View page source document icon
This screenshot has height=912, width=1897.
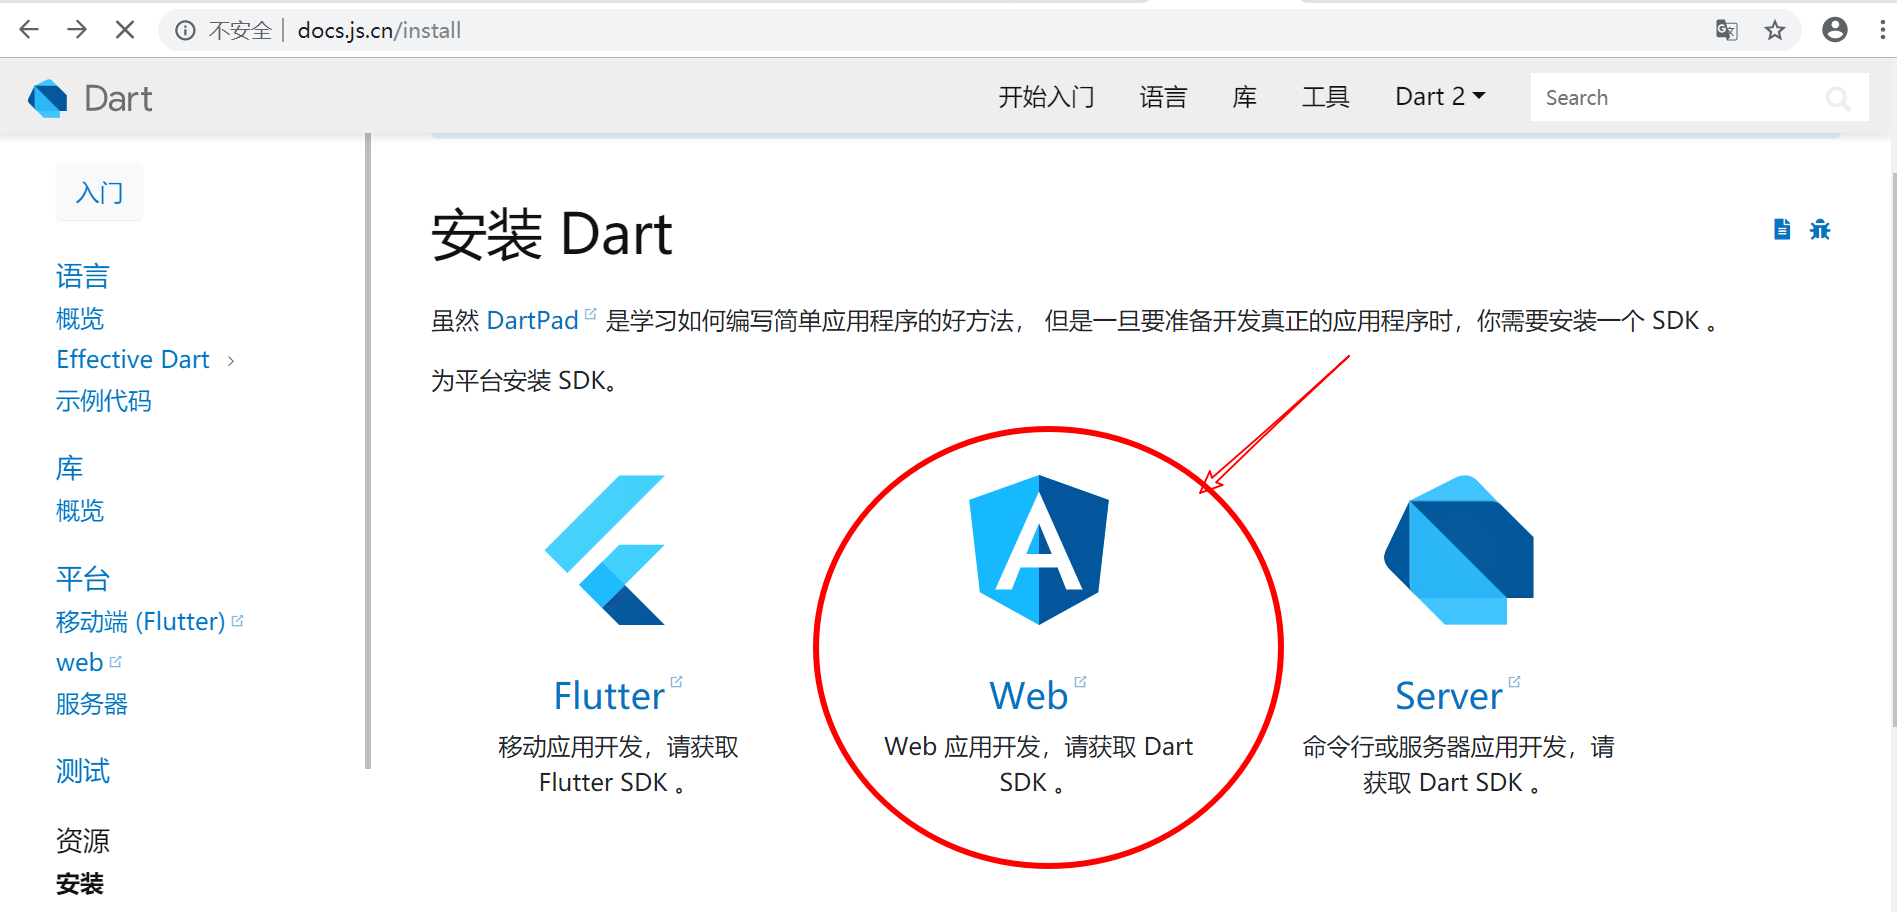tap(1782, 229)
